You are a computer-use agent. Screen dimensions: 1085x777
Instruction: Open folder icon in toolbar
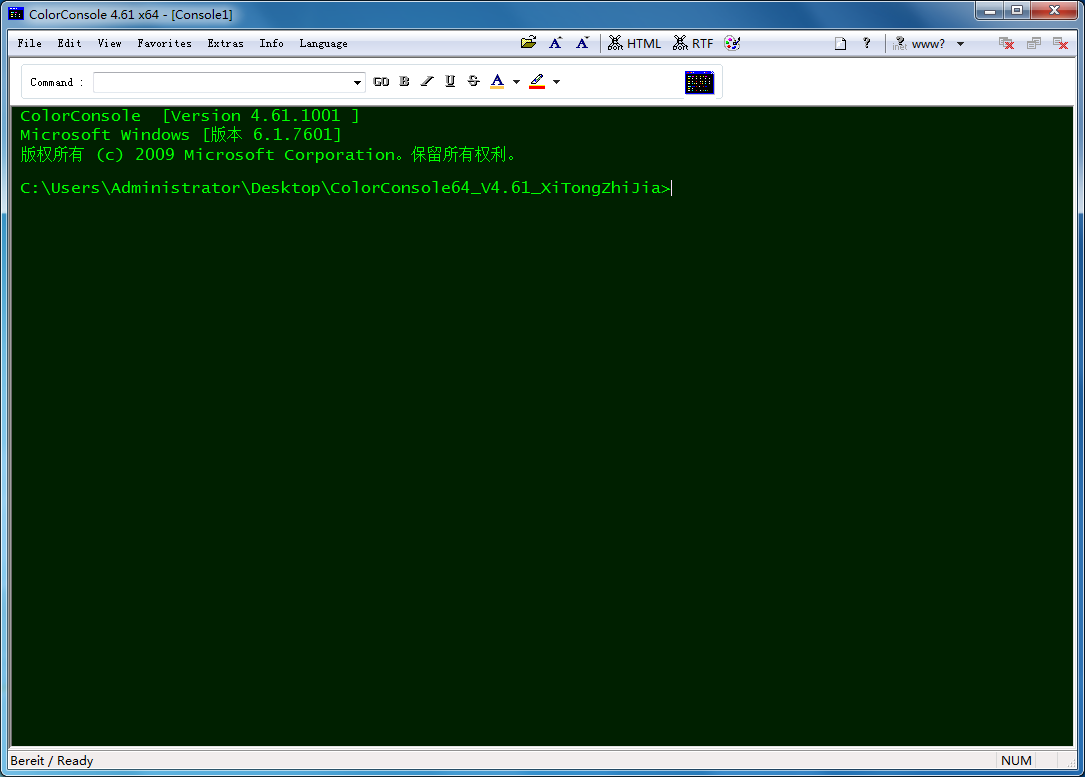point(529,43)
